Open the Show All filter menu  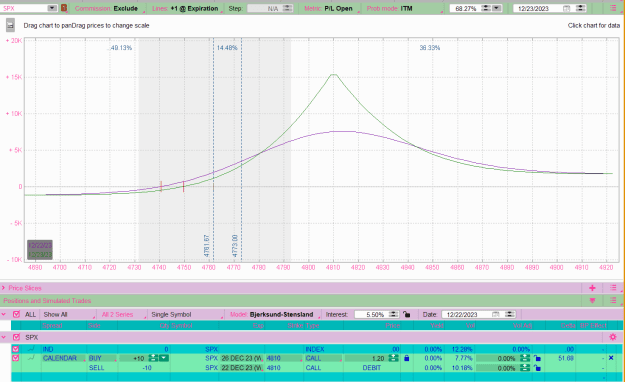point(68,314)
